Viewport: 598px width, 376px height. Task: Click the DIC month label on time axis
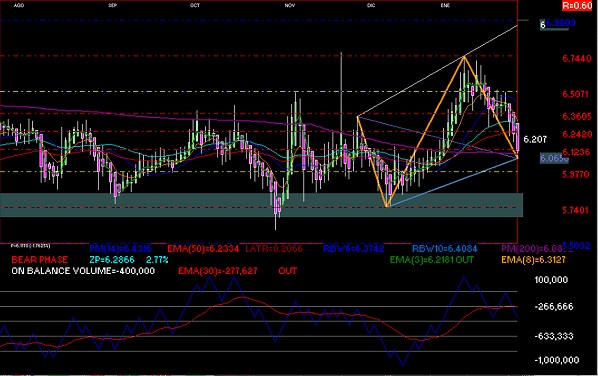(371, 5)
